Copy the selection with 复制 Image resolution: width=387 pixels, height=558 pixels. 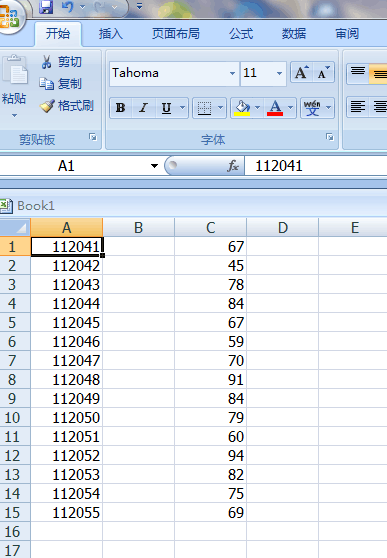tap(61, 84)
